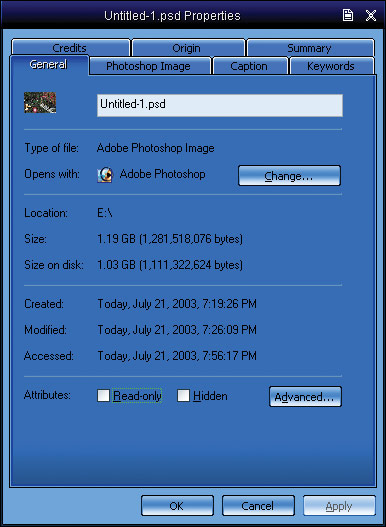Close the Properties dialog with X
This screenshot has height=527, width=386.
(371, 15)
